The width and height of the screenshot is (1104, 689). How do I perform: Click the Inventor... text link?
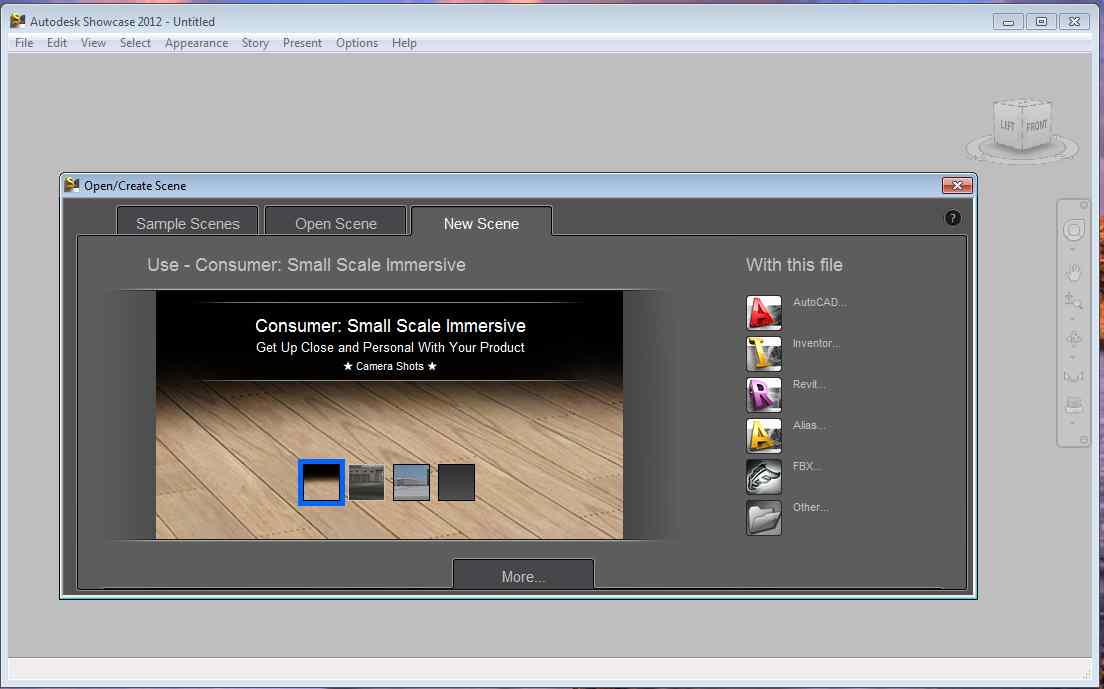pos(816,343)
